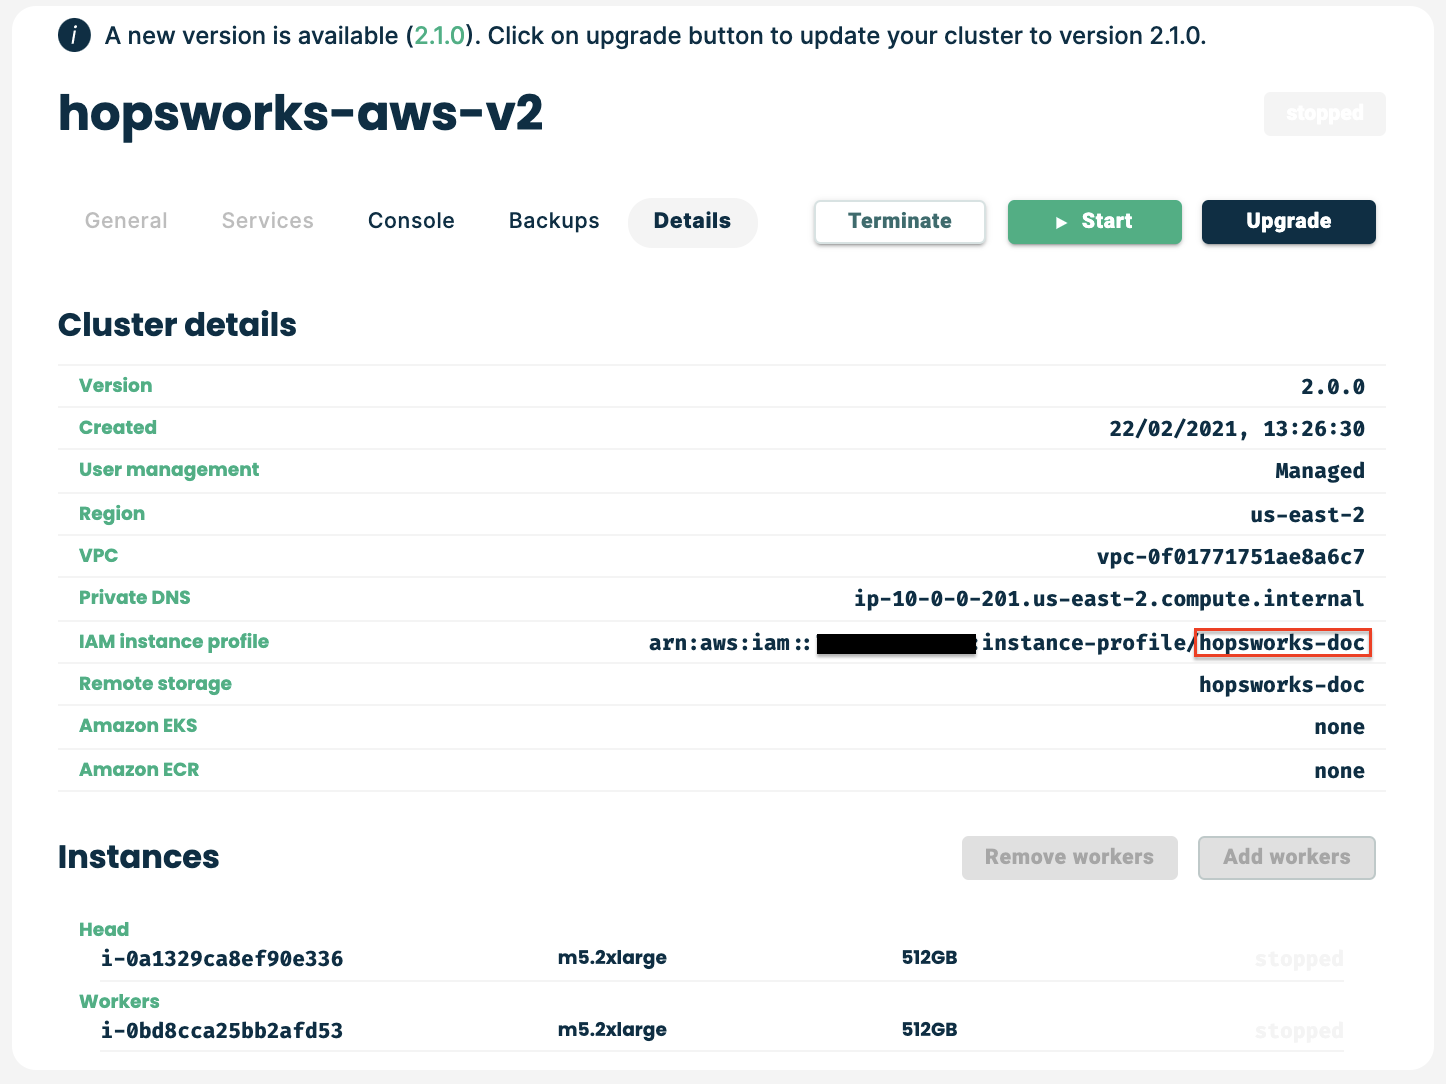Click the IAM instance profile label
Image resolution: width=1446 pixels, height=1084 pixels.
pos(174,642)
